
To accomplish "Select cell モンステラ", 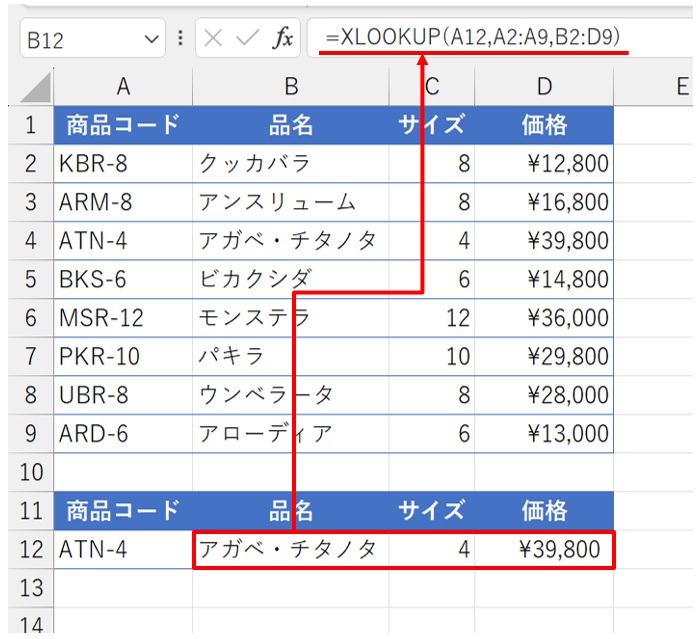I will point(291,318).
